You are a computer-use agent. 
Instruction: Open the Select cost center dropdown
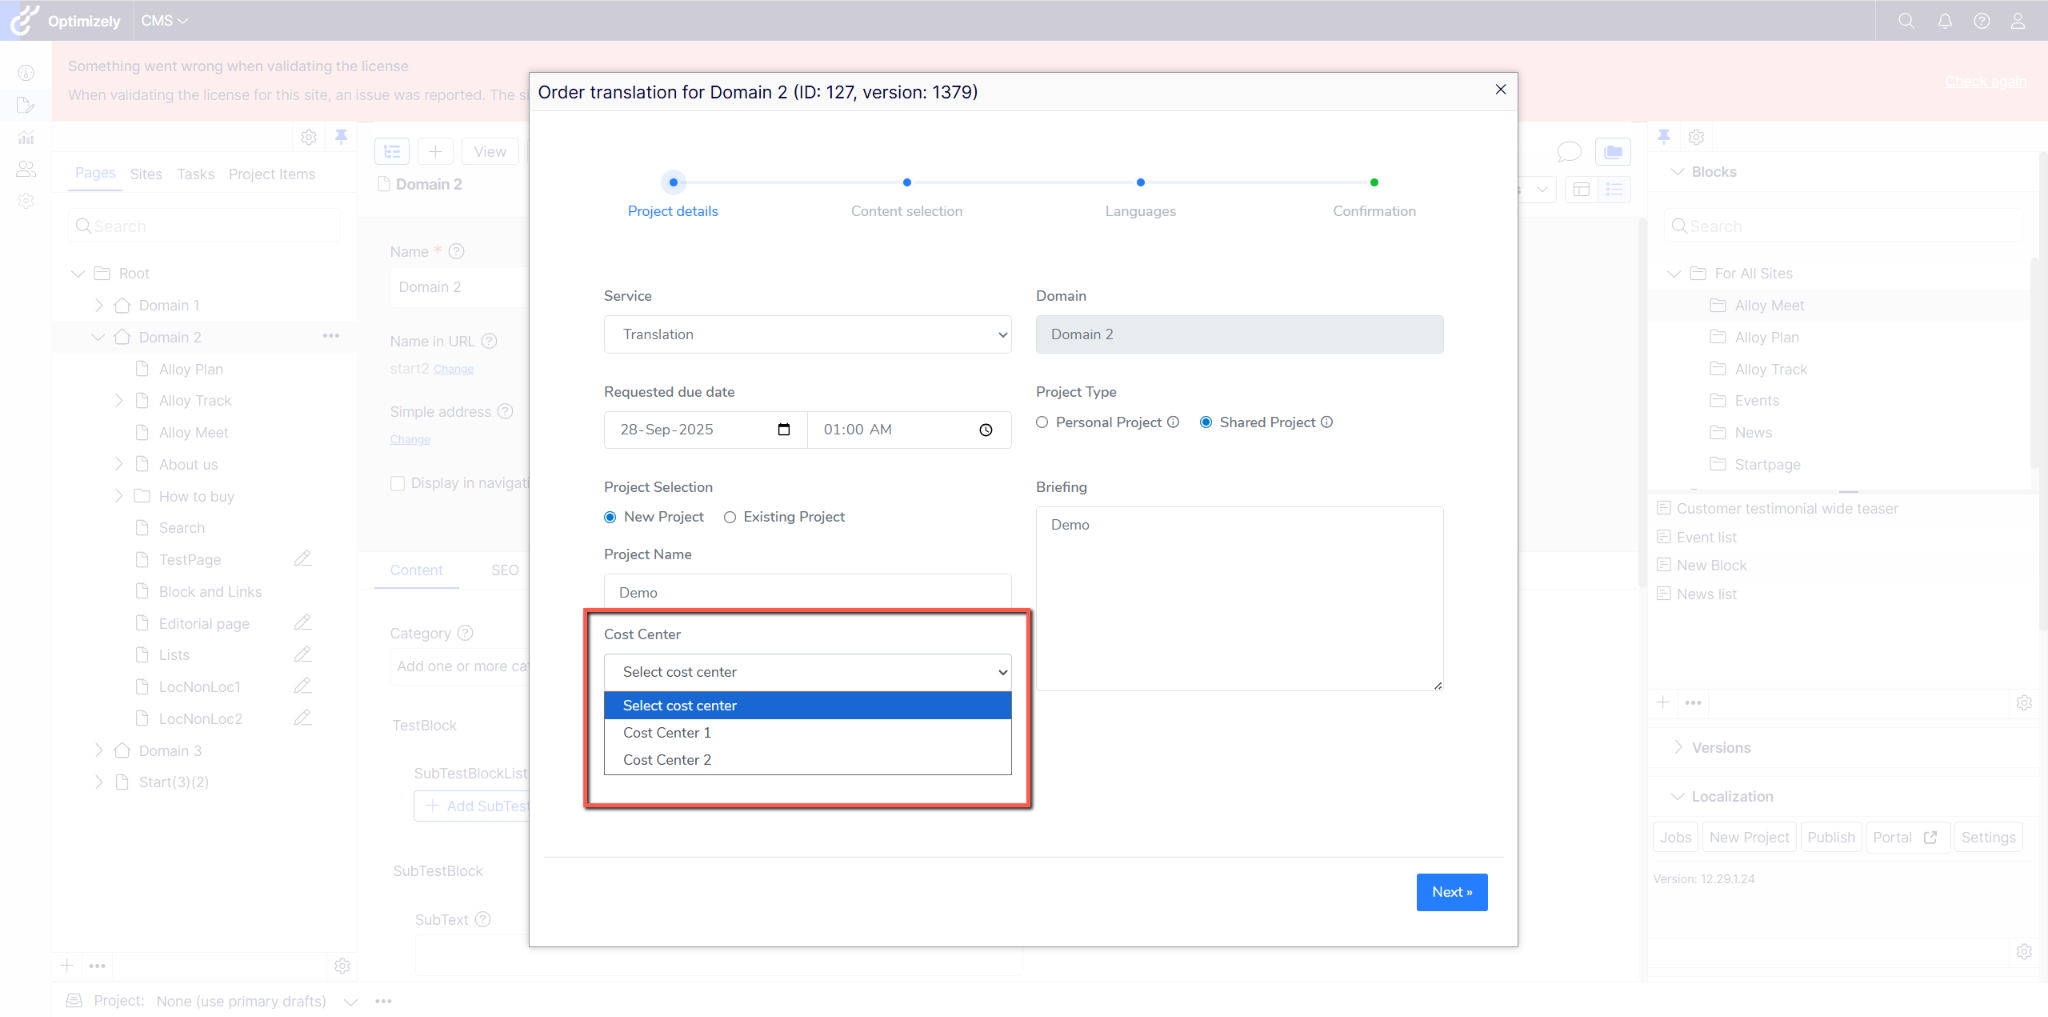coord(808,672)
